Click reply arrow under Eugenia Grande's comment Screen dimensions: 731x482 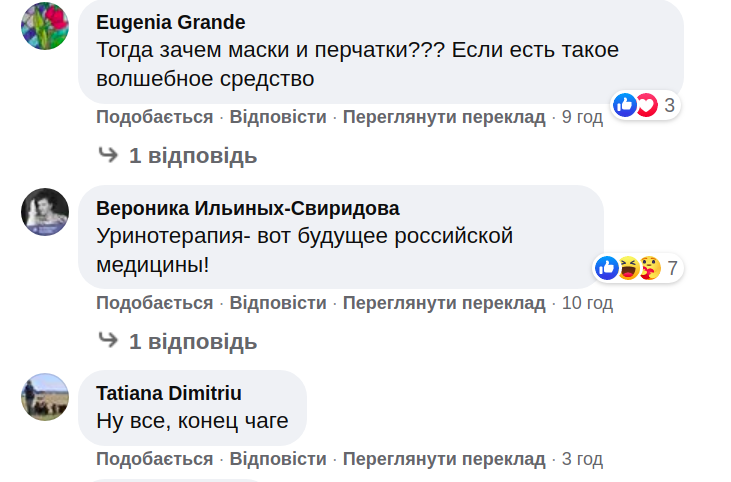click(108, 155)
